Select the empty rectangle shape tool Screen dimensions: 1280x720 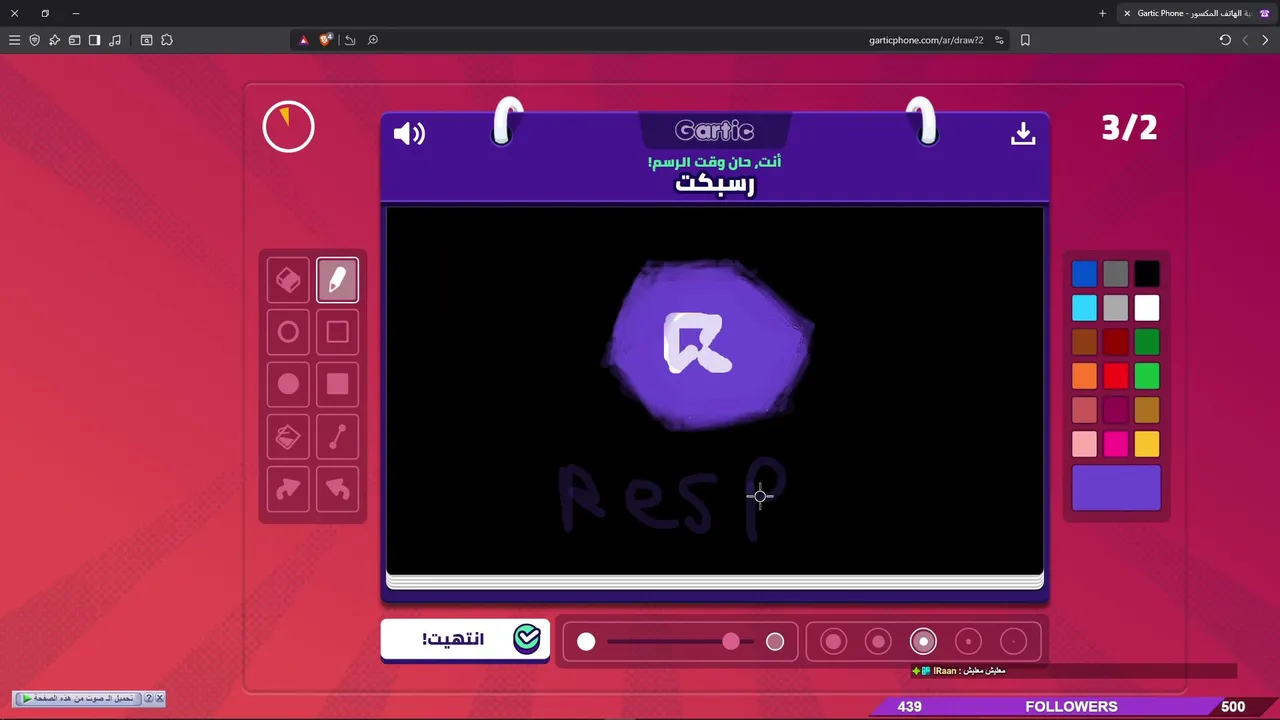337,332
